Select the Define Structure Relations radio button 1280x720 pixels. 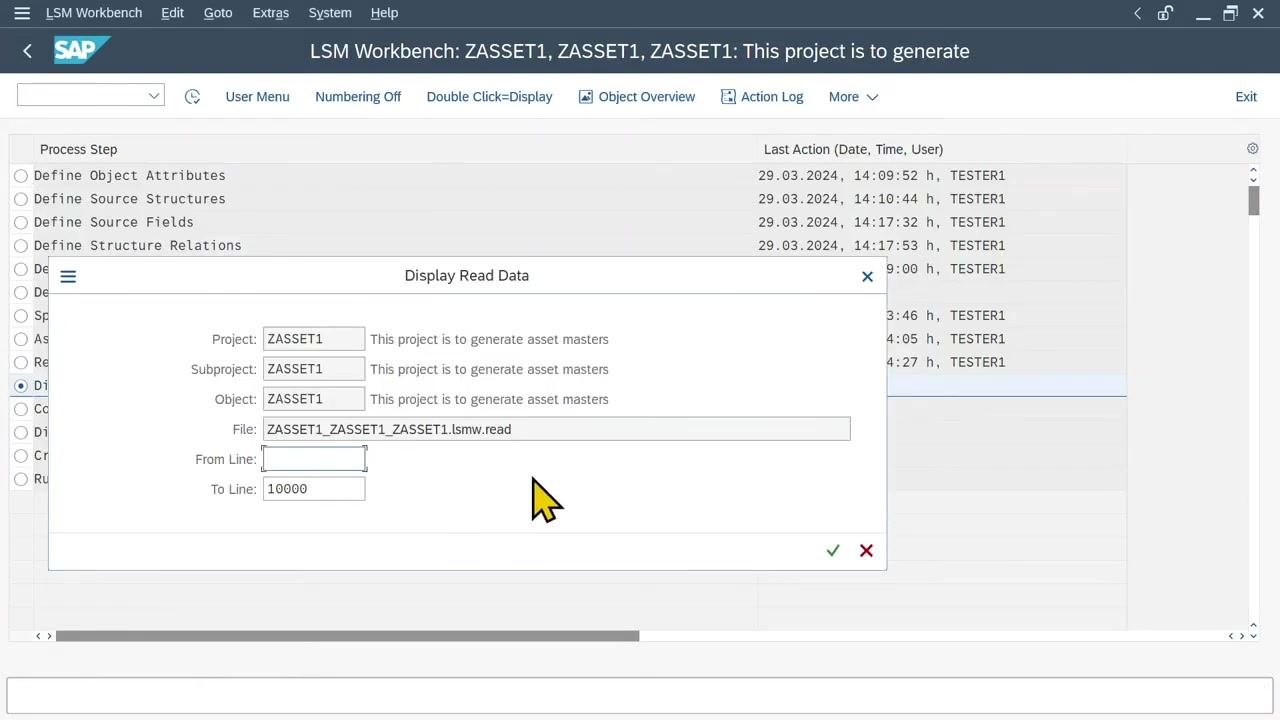(x=21, y=246)
